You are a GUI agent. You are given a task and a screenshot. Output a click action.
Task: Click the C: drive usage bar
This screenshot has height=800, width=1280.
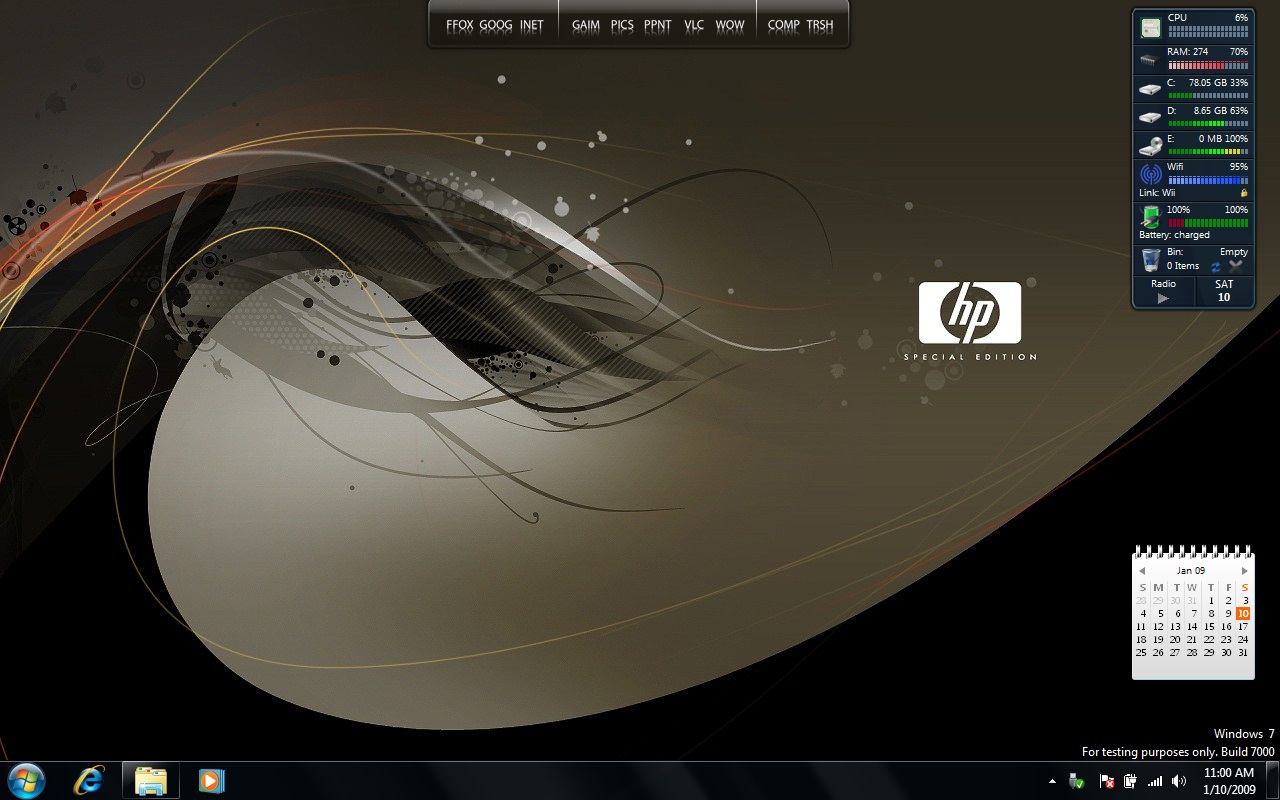1208,95
